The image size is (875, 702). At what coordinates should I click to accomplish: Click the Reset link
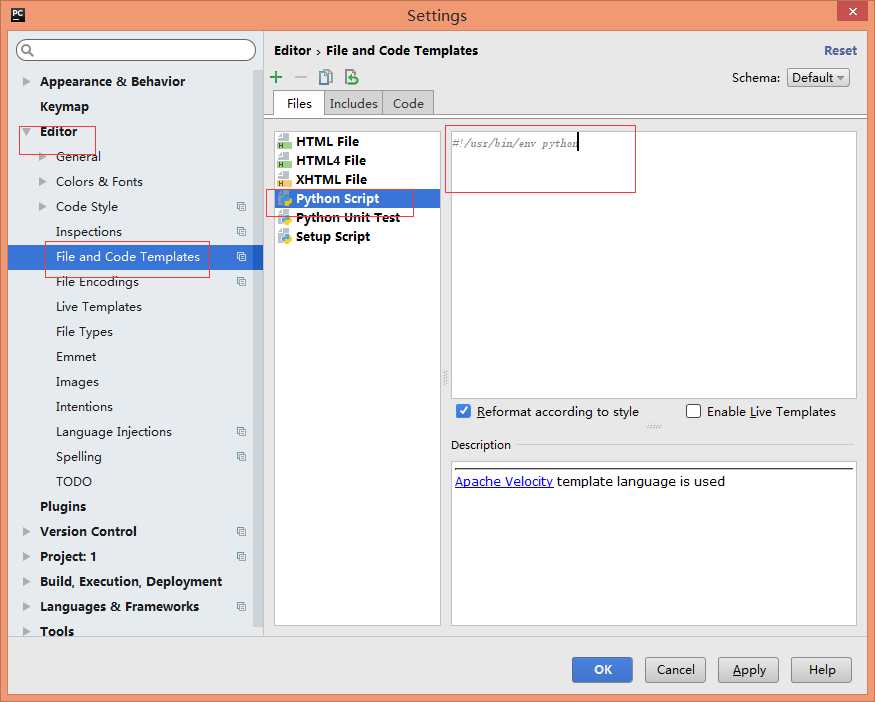pos(840,50)
